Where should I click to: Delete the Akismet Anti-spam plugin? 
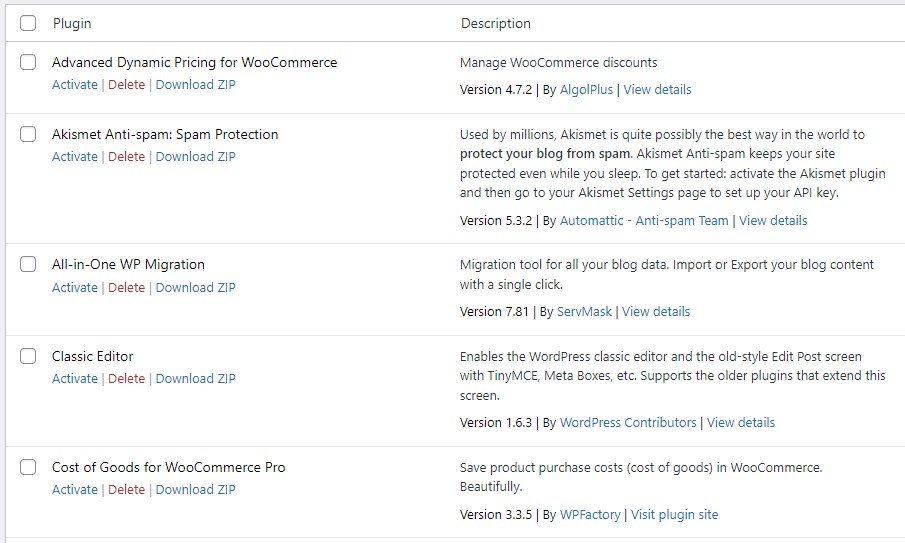126,157
